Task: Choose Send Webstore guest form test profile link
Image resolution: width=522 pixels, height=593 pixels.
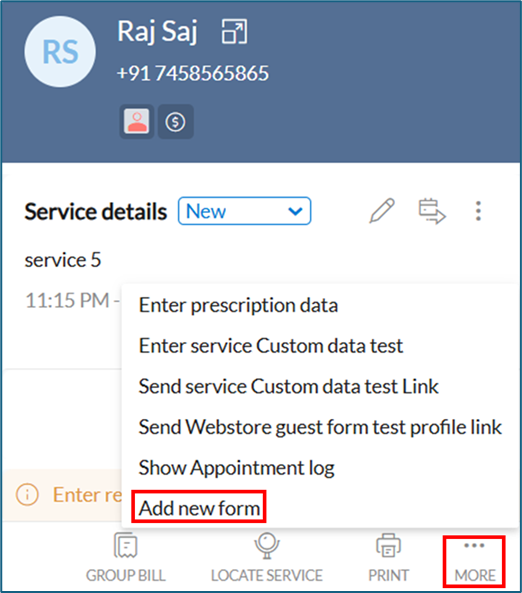Action: coord(320,427)
